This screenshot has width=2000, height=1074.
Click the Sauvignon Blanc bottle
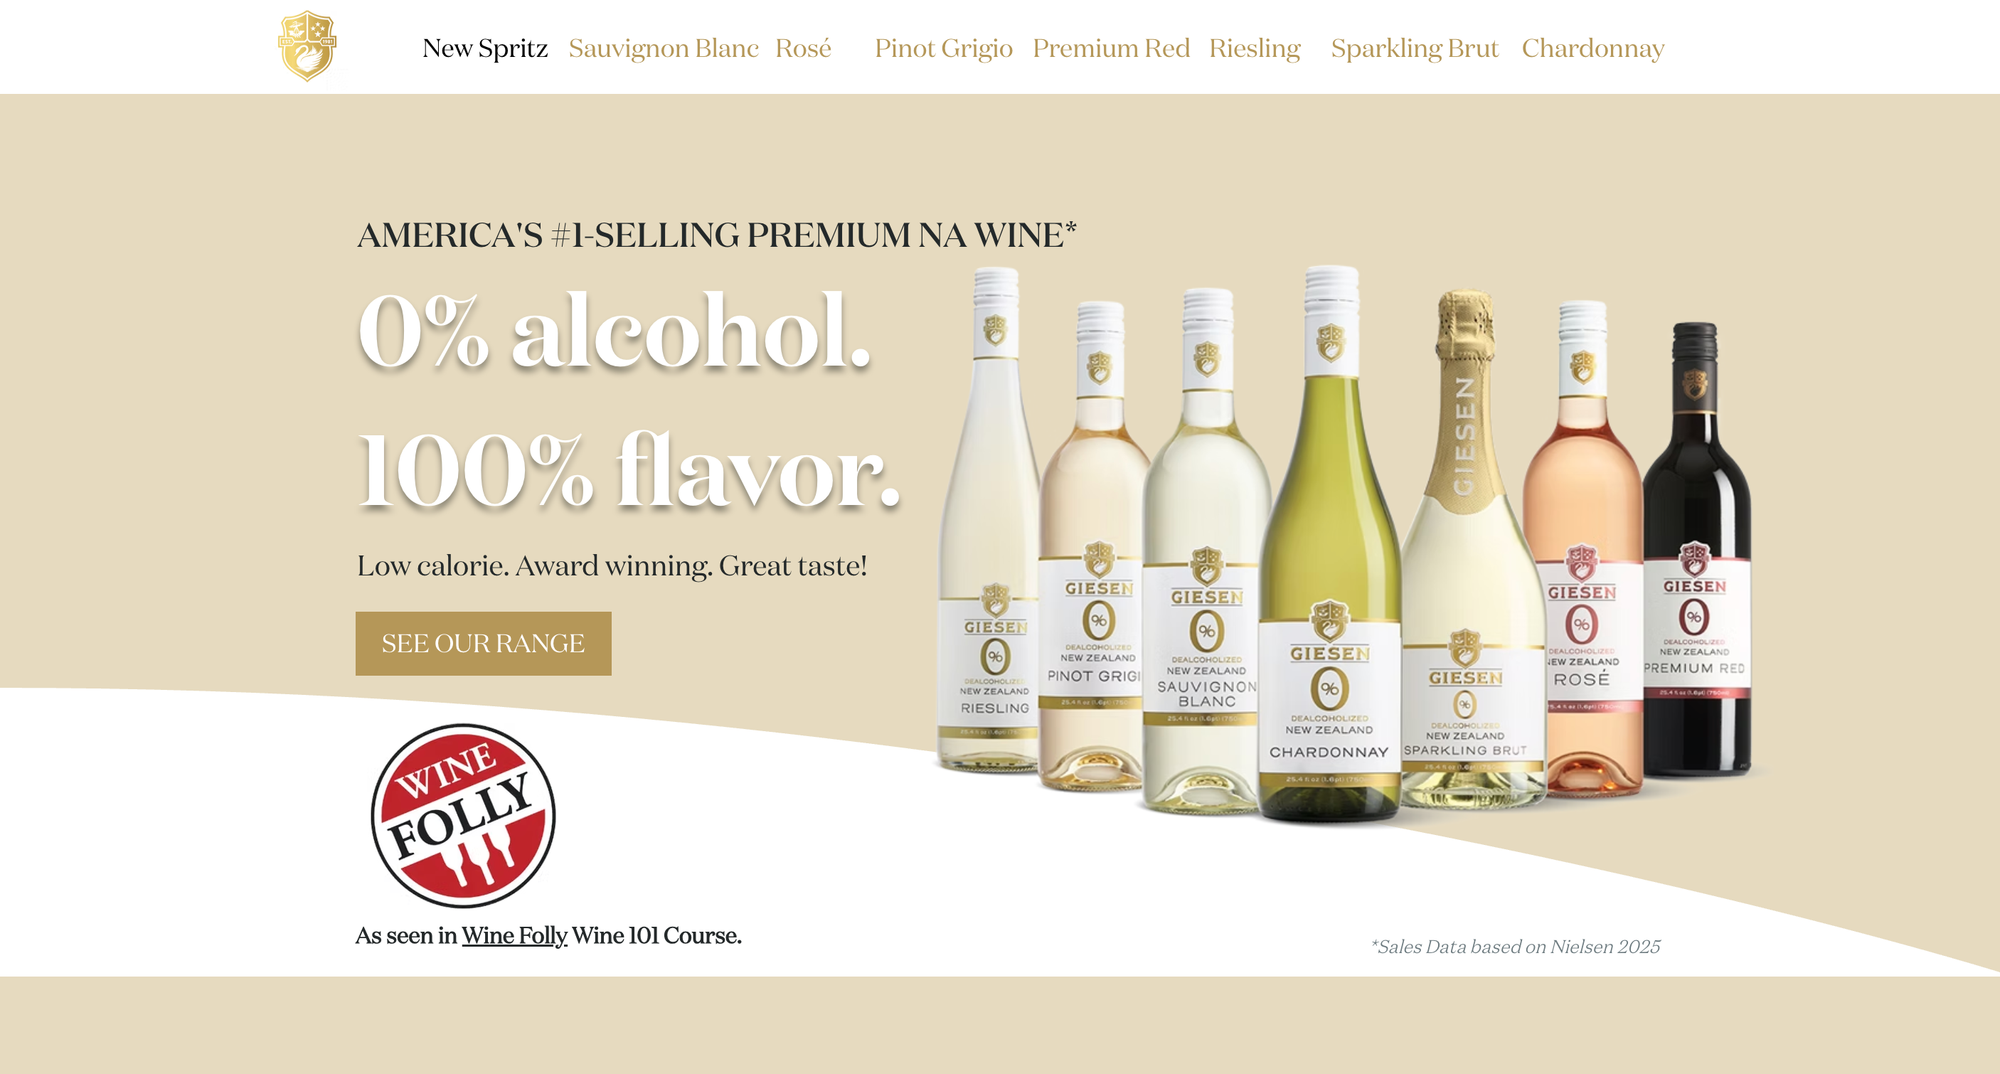coord(1205,550)
